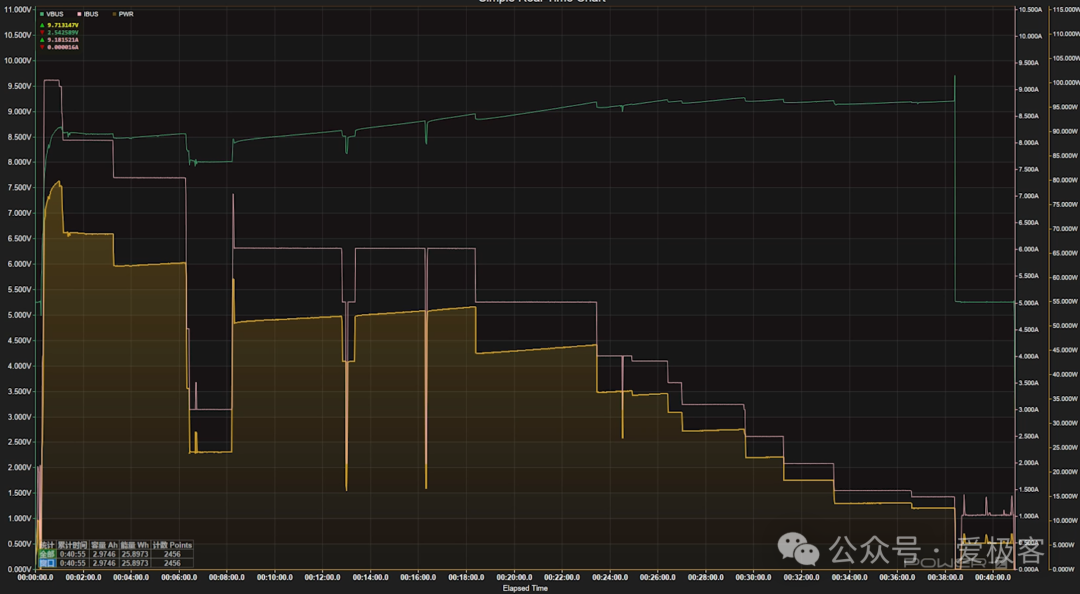Click 25.8973 energy in the 窗口 row
This screenshot has width=1080, height=594.
(135, 563)
